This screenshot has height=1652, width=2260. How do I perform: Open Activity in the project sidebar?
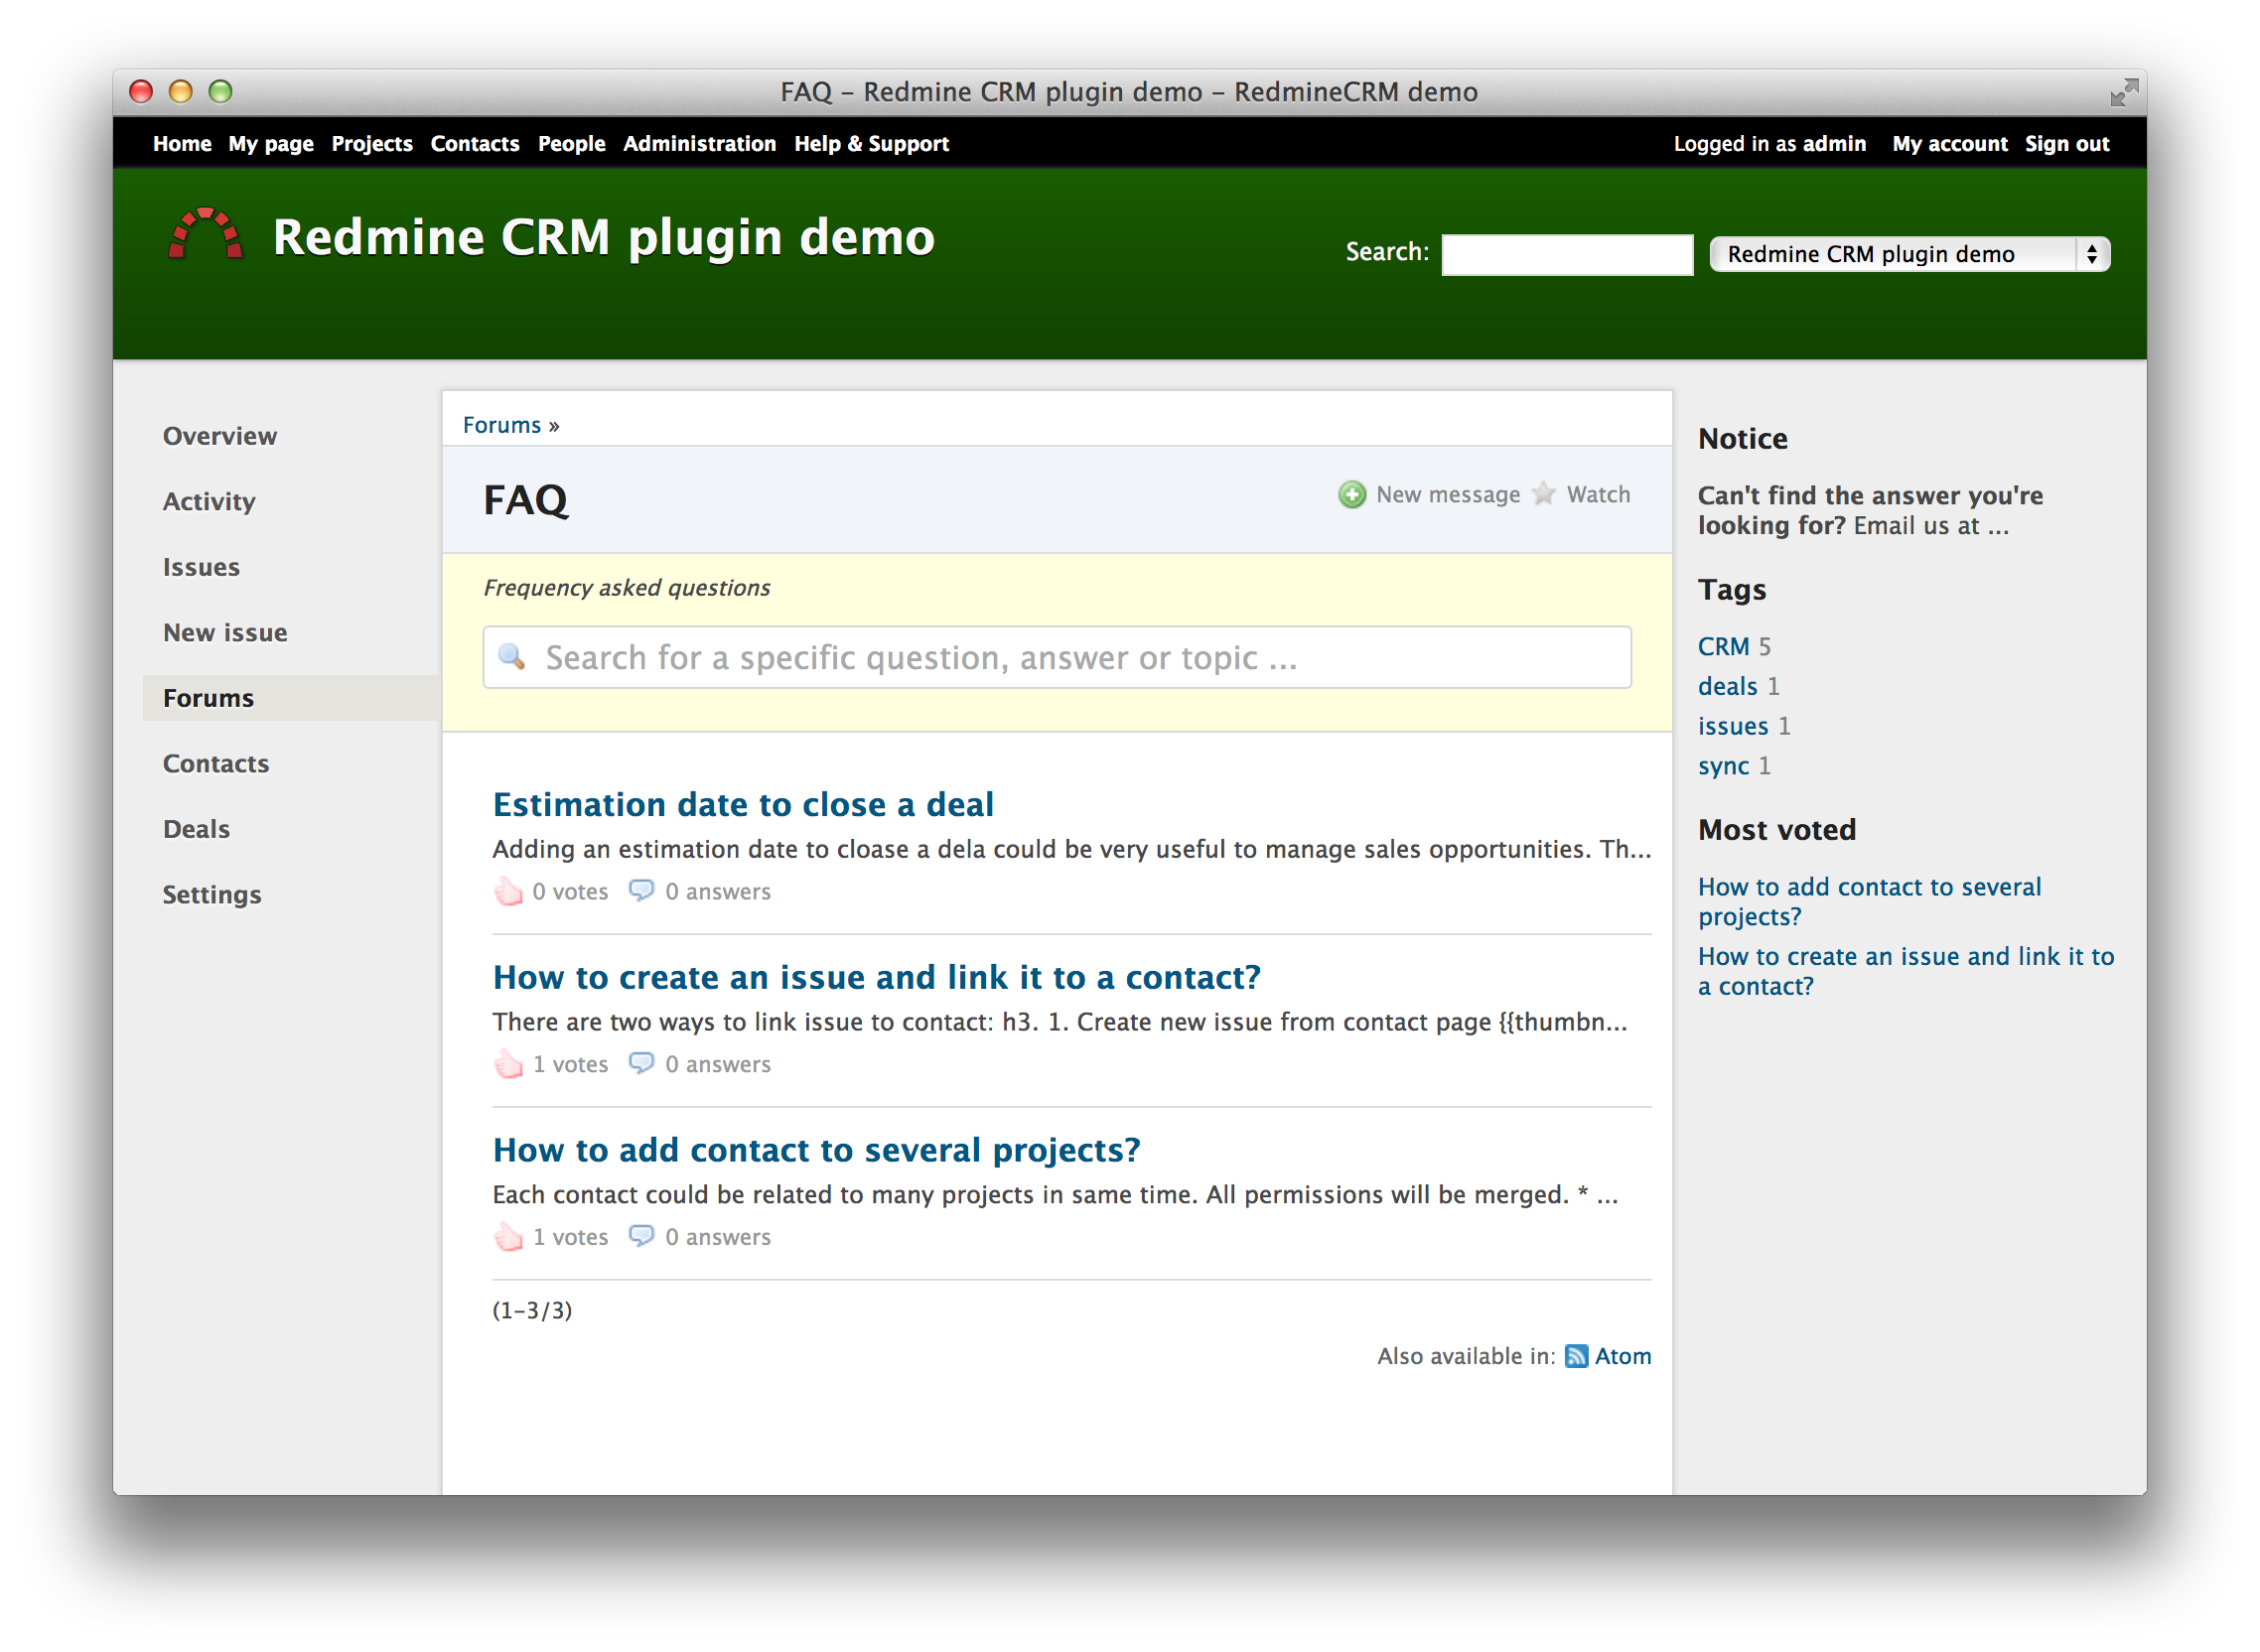pyautogui.click(x=209, y=501)
